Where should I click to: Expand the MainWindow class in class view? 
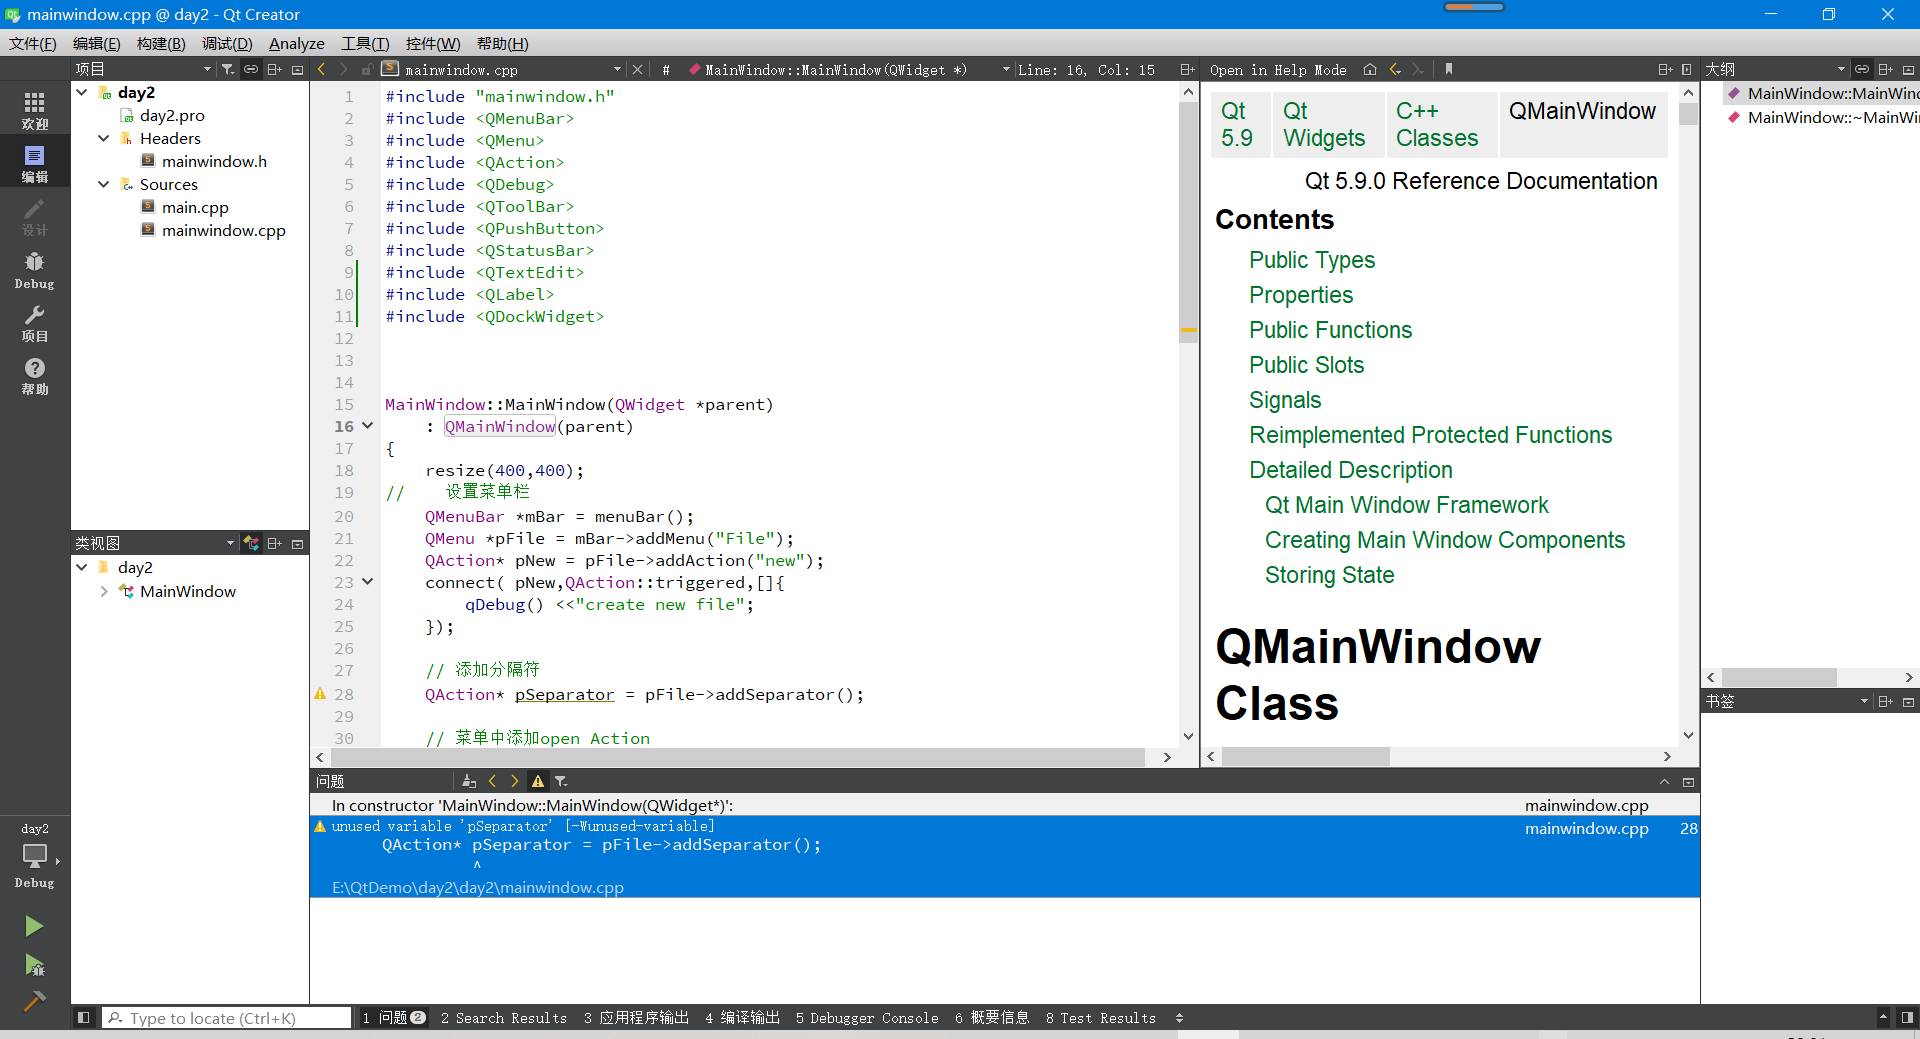tap(104, 591)
